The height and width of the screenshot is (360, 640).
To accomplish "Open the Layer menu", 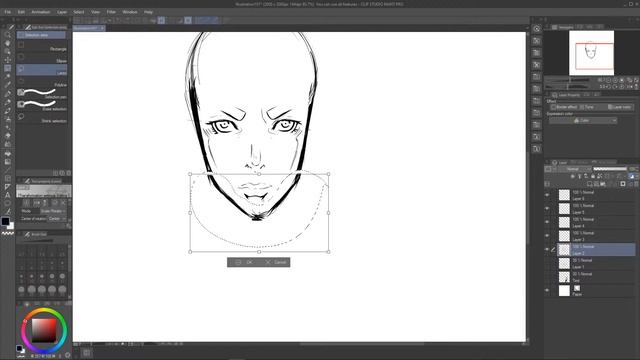I will [62, 12].
